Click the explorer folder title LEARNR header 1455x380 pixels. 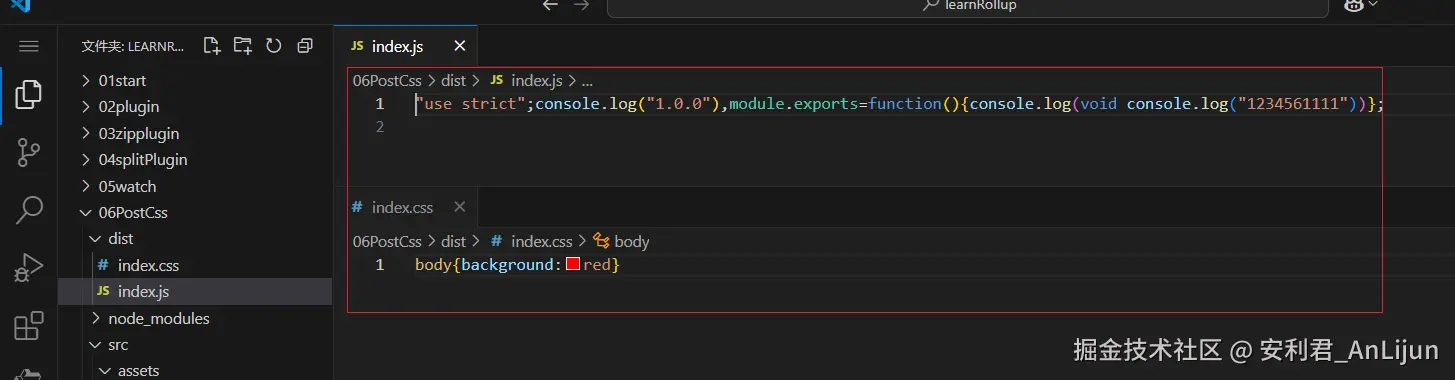click(133, 46)
